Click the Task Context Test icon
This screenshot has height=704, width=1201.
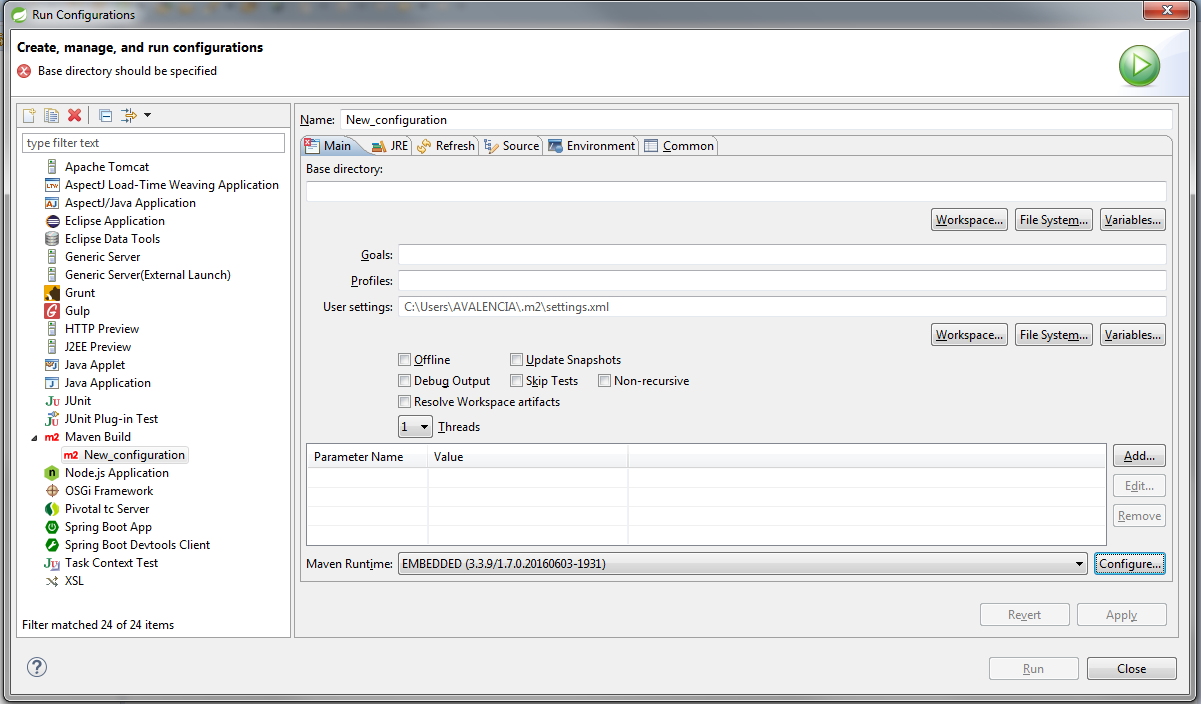click(x=53, y=563)
